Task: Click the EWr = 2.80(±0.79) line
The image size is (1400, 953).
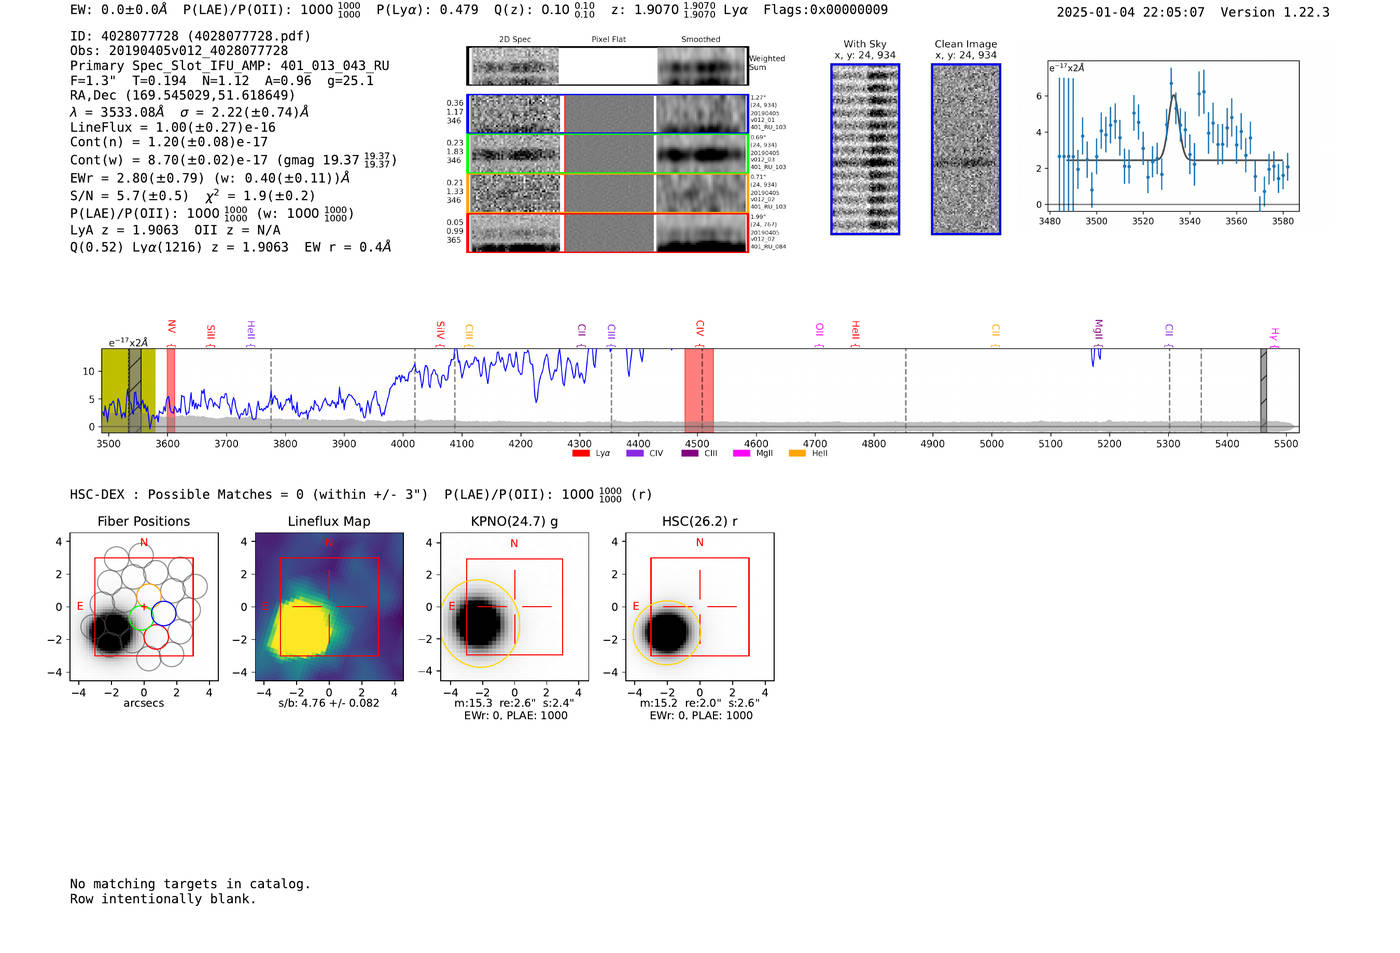Action: [210, 178]
